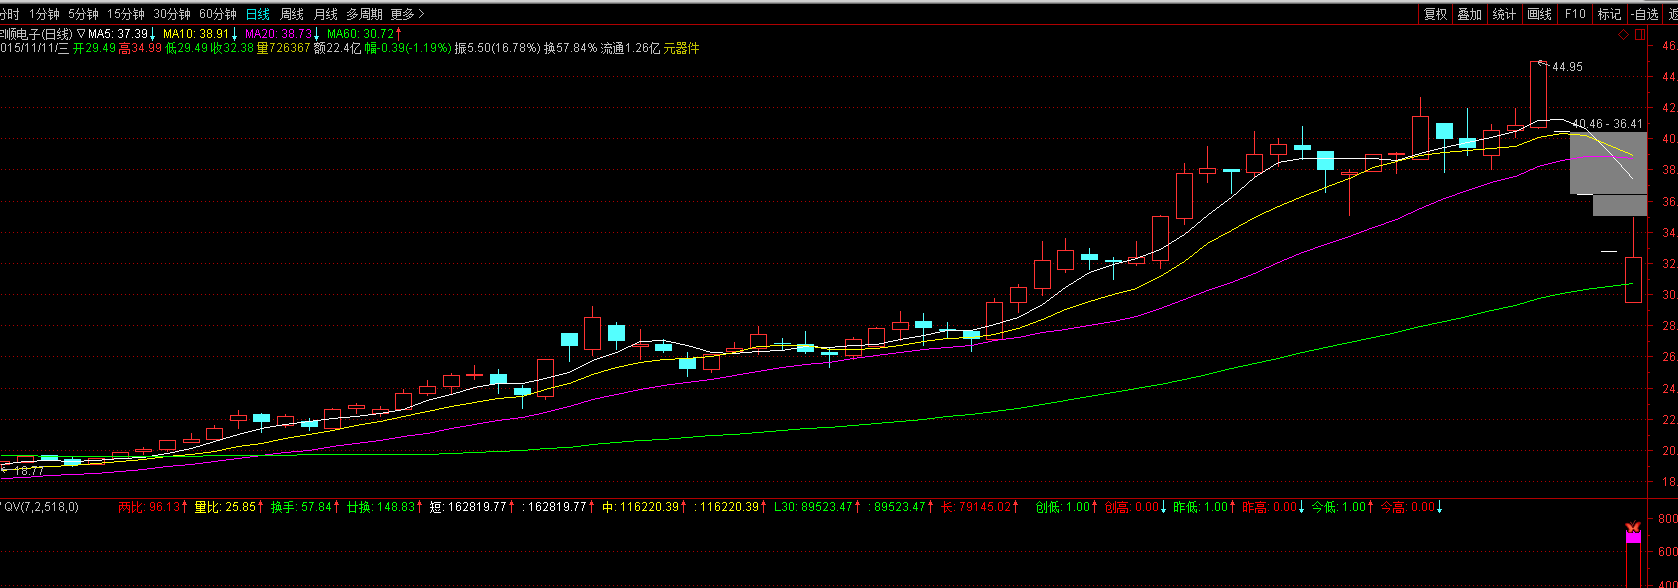Viewport: 1678px width, 588px height.
Task: Click the 44.95 high price marker
Action: pos(1566,67)
